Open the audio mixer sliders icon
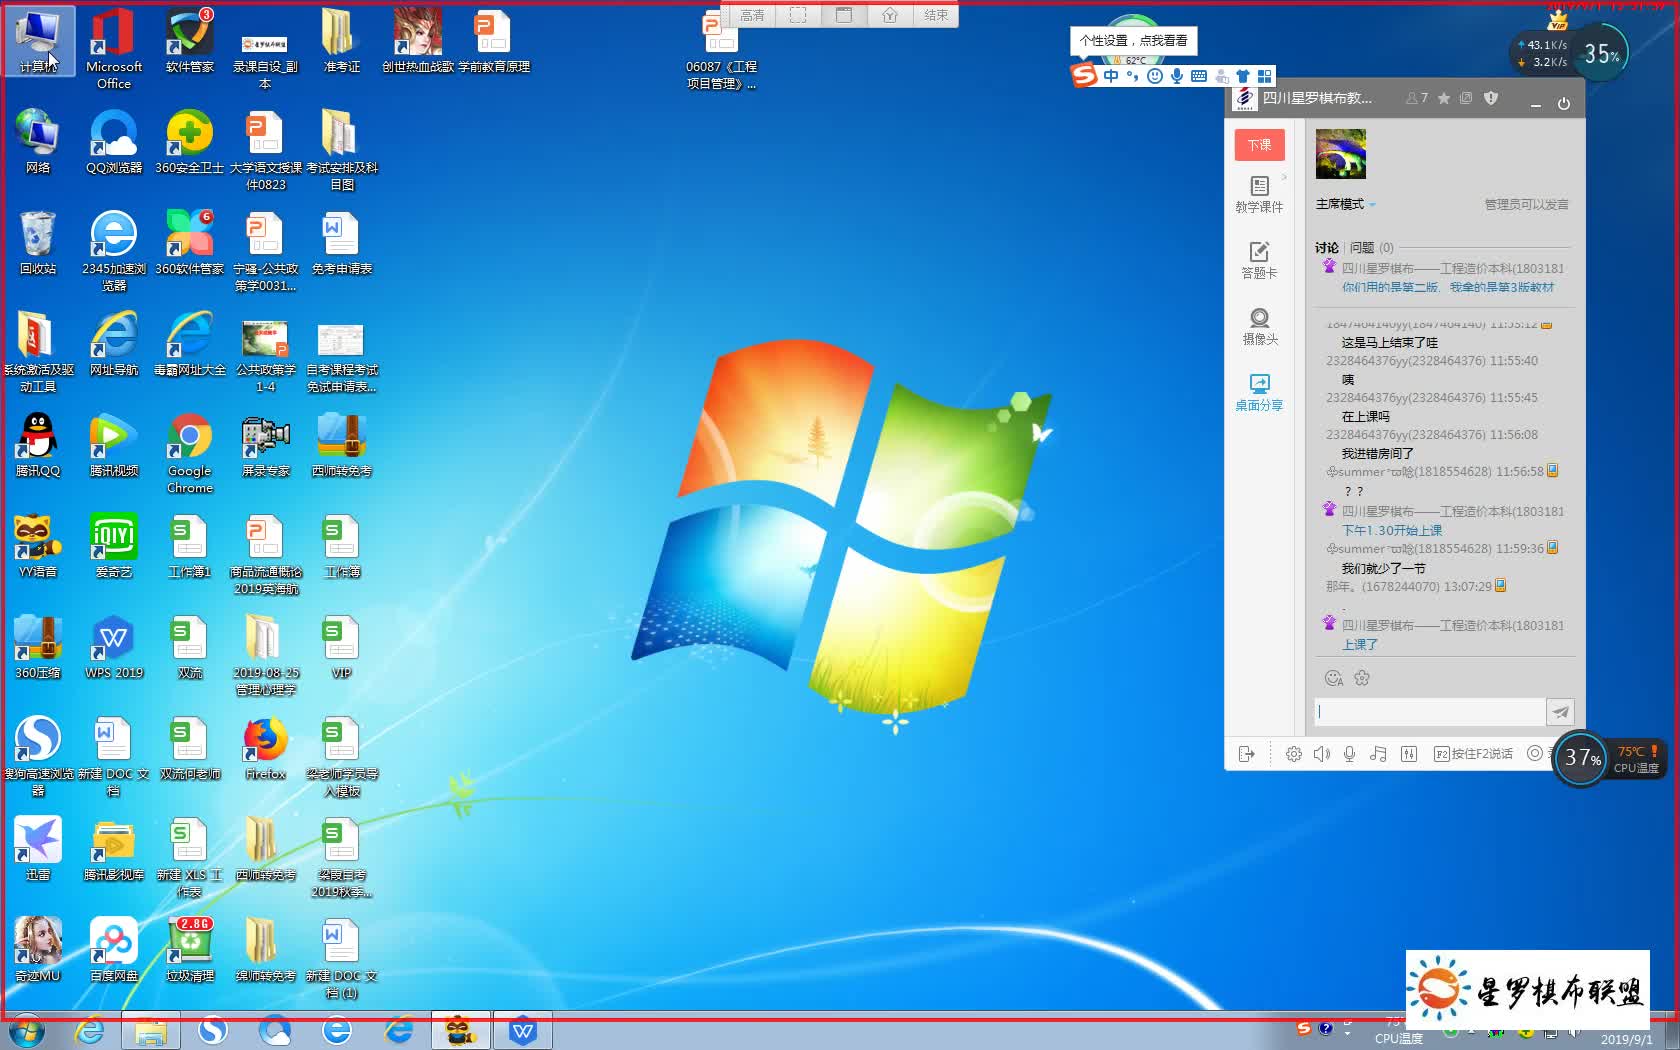 (x=1408, y=754)
